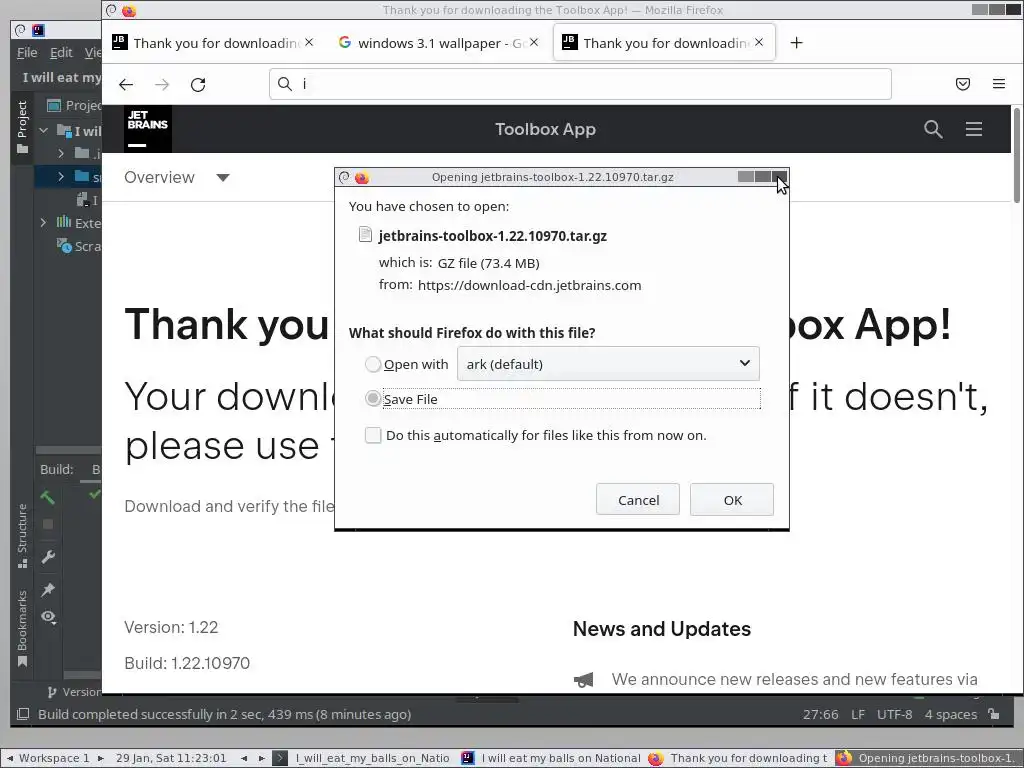Click IDE UTF-8 encoding indicator
The width and height of the screenshot is (1024, 768).
(x=894, y=714)
